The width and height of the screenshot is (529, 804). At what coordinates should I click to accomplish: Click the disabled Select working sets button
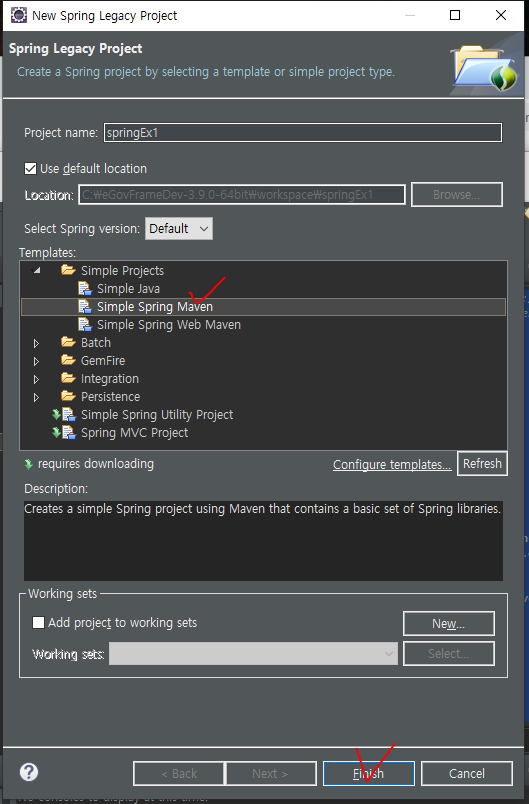tap(449, 653)
